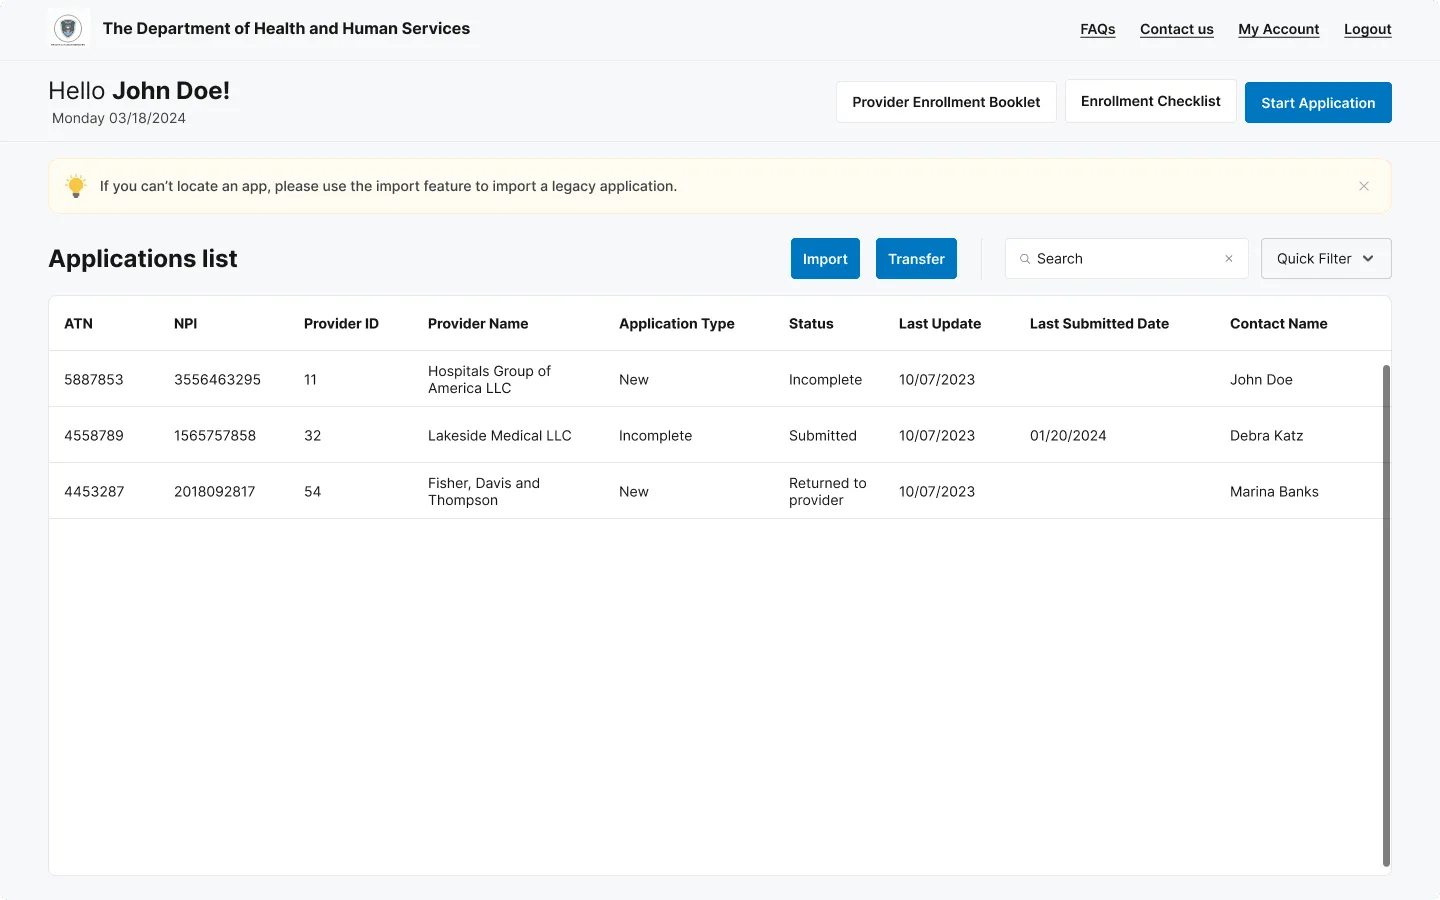The image size is (1440, 900).
Task: Click the magnifier icon in the search box
Action: pos(1025,259)
